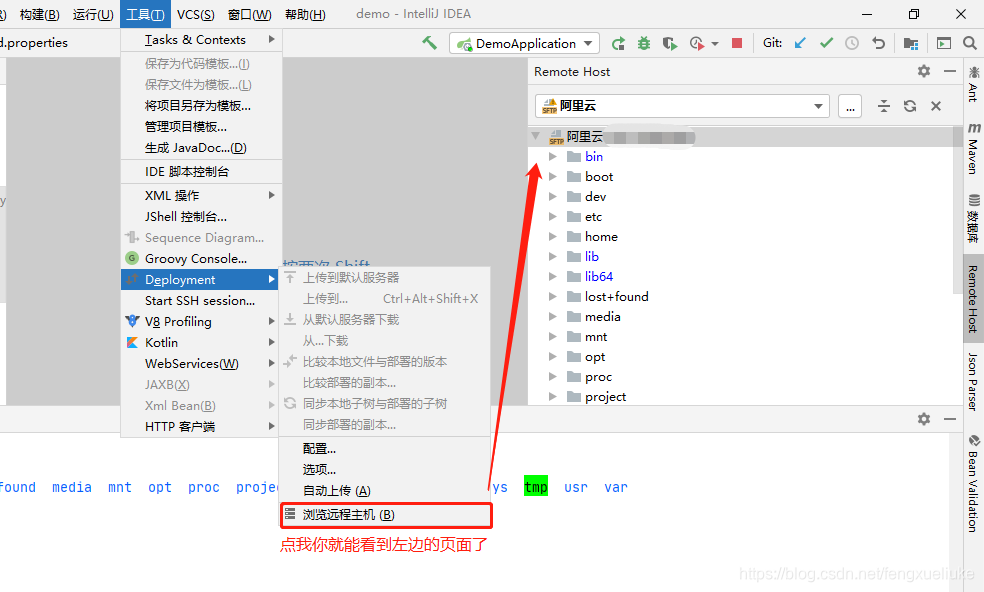Image resolution: width=984 pixels, height=592 pixels.
Task: Hide the Remote Host panel
Action: tap(950, 71)
